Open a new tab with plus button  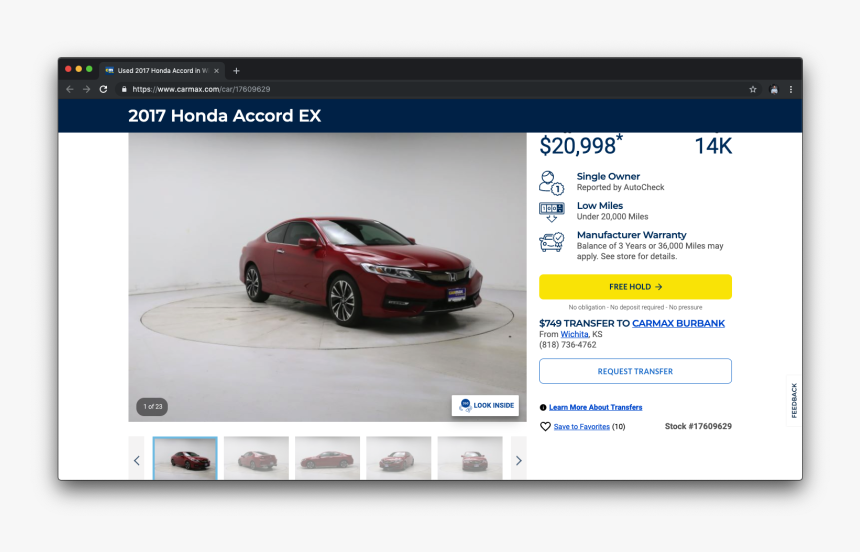pos(236,71)
